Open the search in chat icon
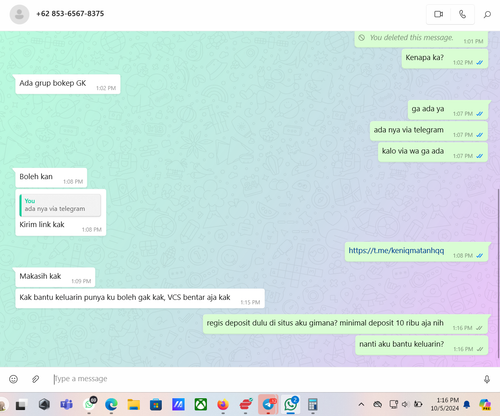Image resolution: width=500 pixels, height=416 pixels. pyautogui.click(x=487, y=14)
